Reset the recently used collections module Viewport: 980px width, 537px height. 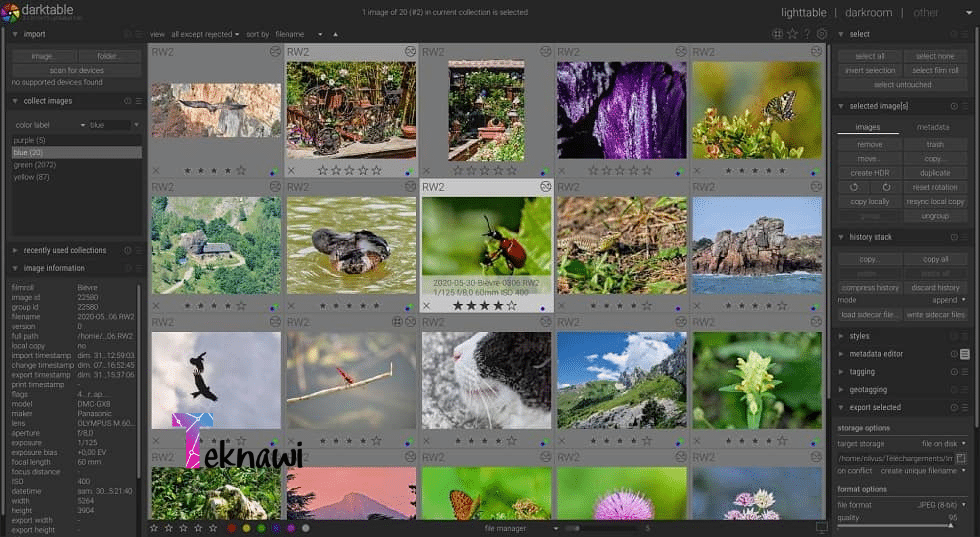pyautogui.click(x=128, y=250)
